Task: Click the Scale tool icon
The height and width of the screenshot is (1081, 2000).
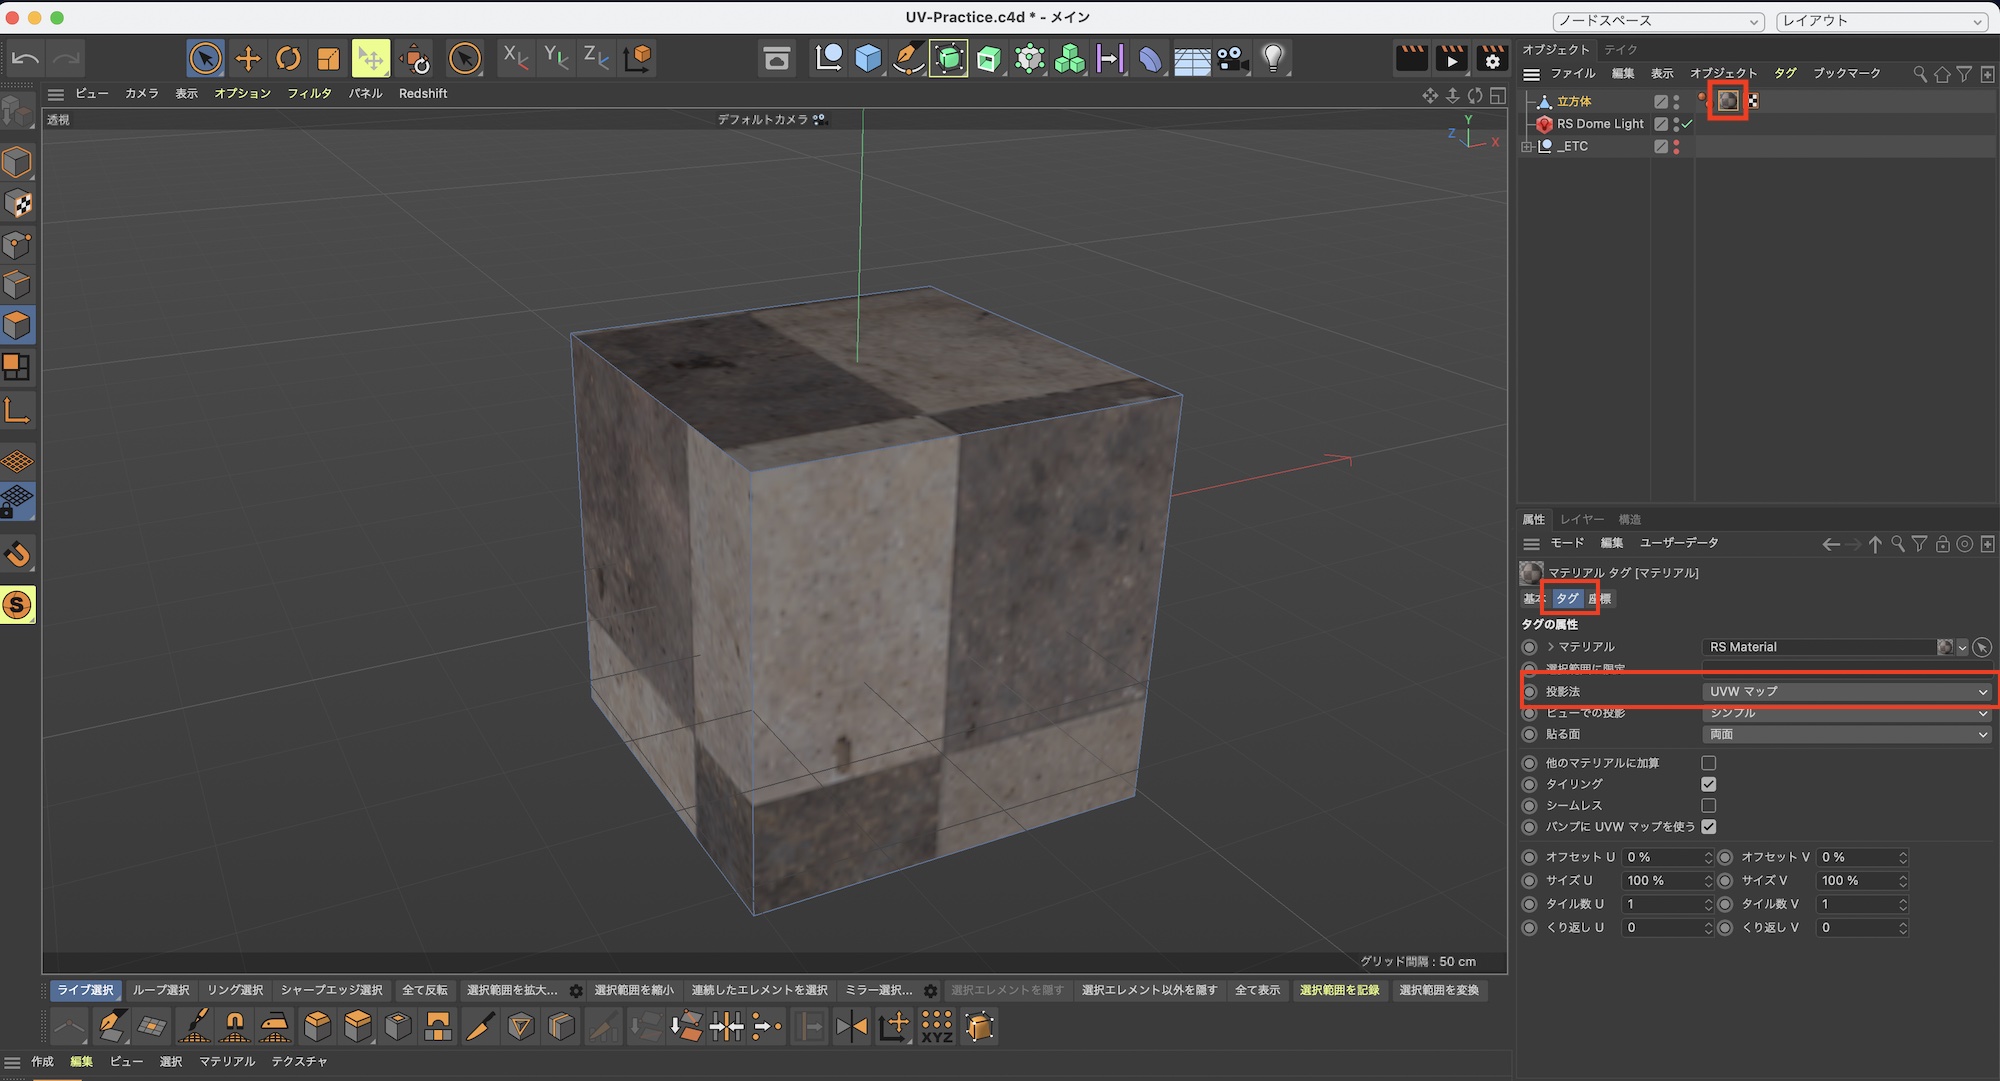Action: (x=328, y=59)
